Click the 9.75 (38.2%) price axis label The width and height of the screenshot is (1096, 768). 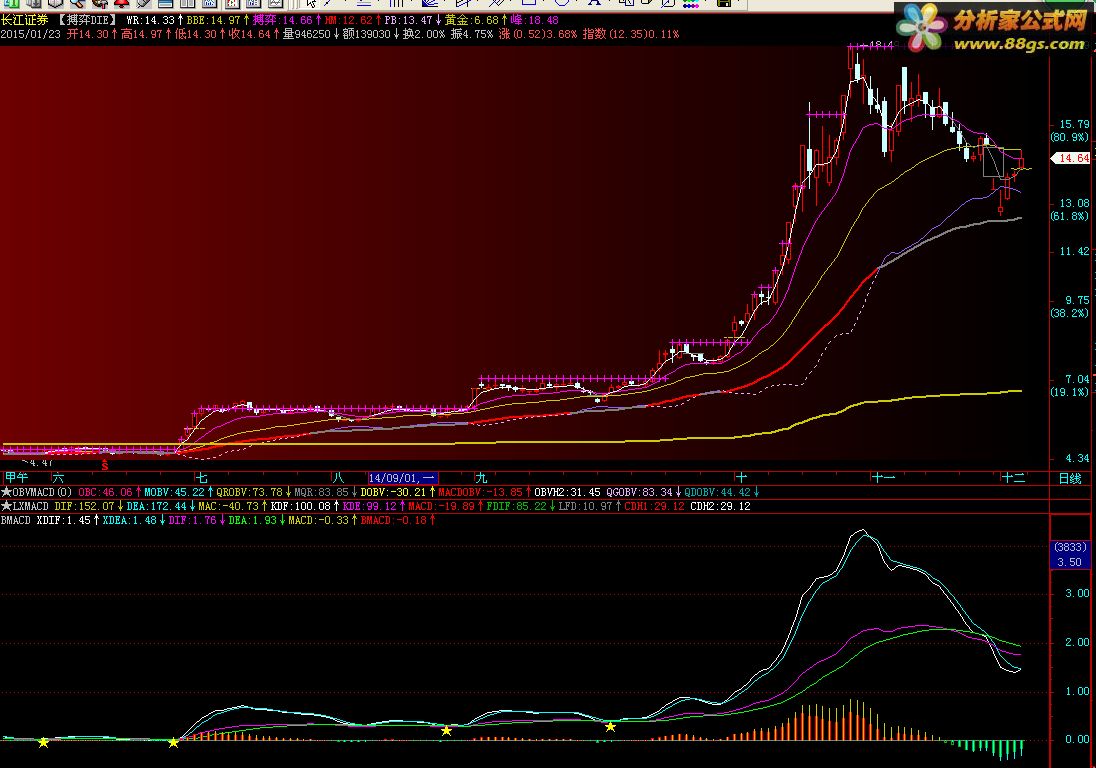point(1071,306)
